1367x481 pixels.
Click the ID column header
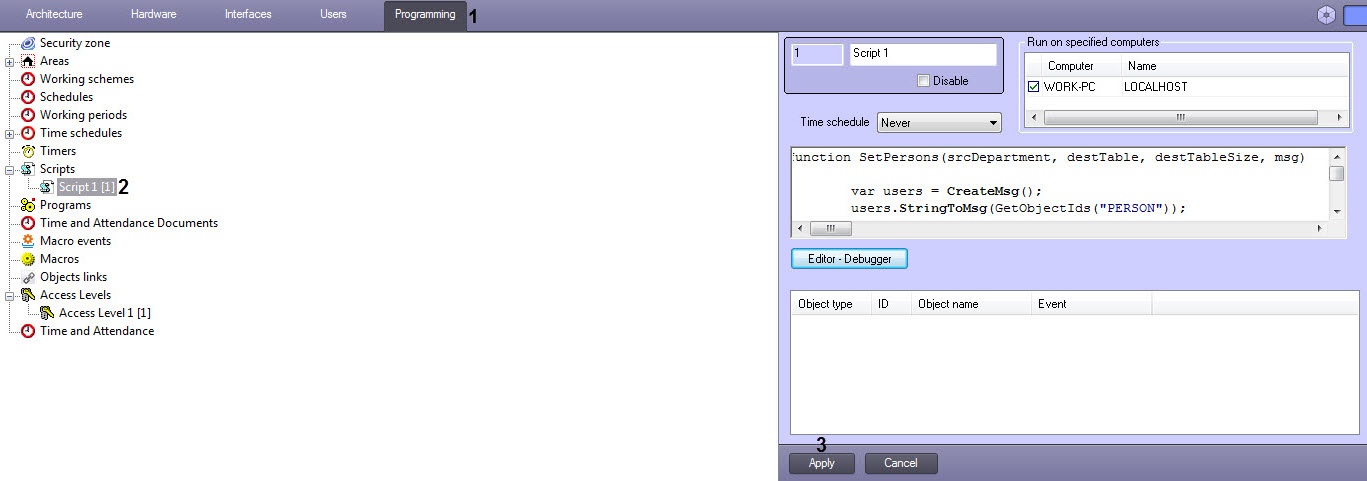(x=891, y=304)
